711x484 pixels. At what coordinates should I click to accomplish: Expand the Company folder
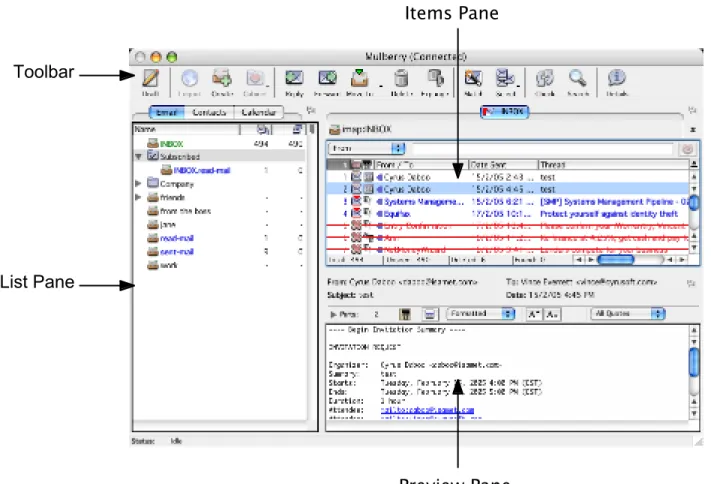[x=138, y=184]
